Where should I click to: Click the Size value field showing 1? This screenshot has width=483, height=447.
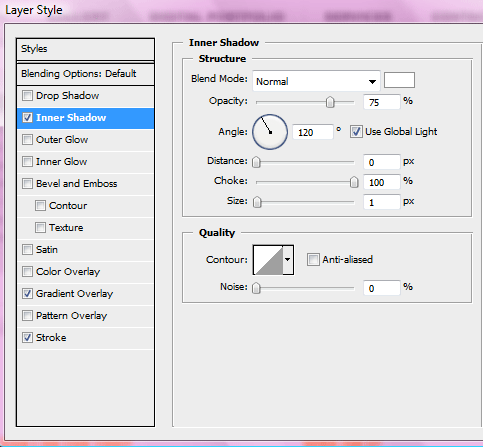[381, 202]
